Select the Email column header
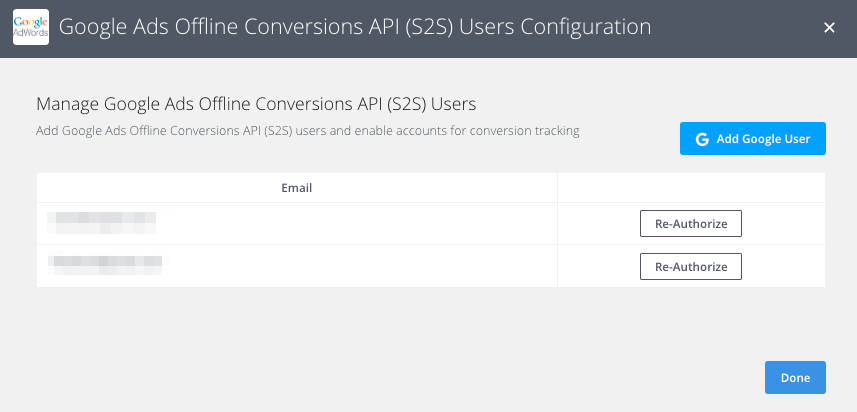 coord(297,188)
